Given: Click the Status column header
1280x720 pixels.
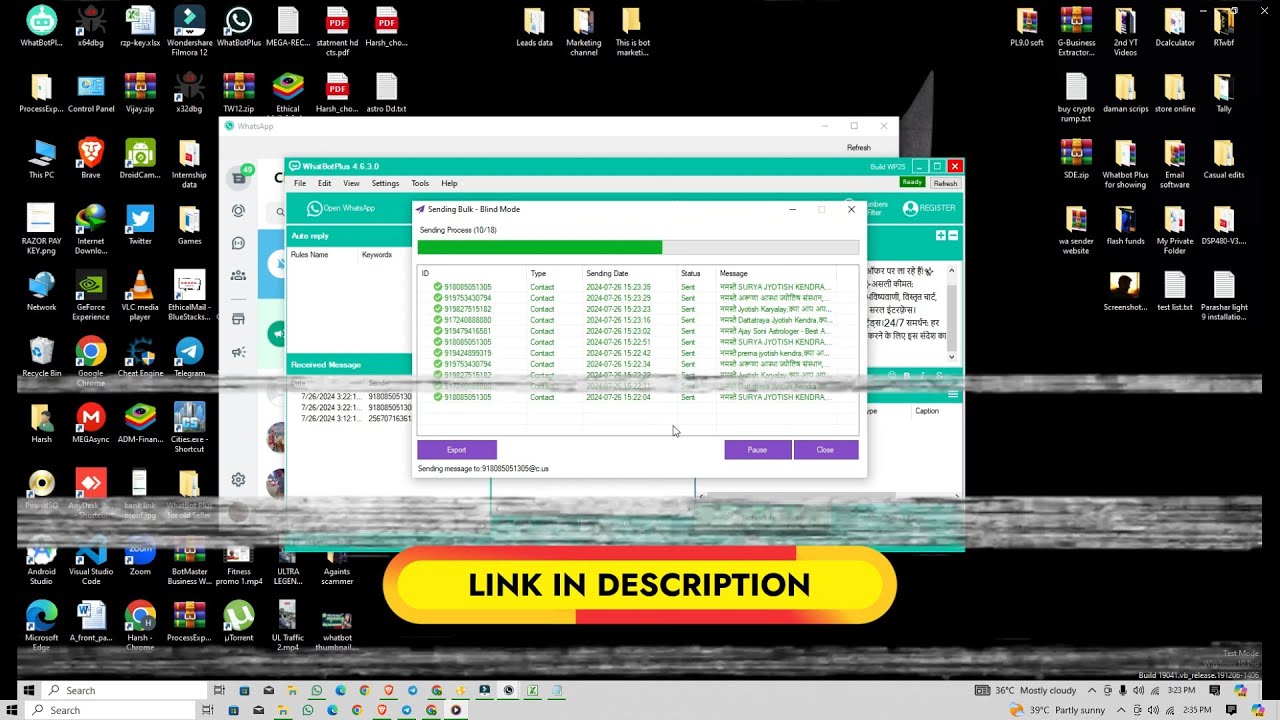Looking at the screenshot, I should coord(697,273).
